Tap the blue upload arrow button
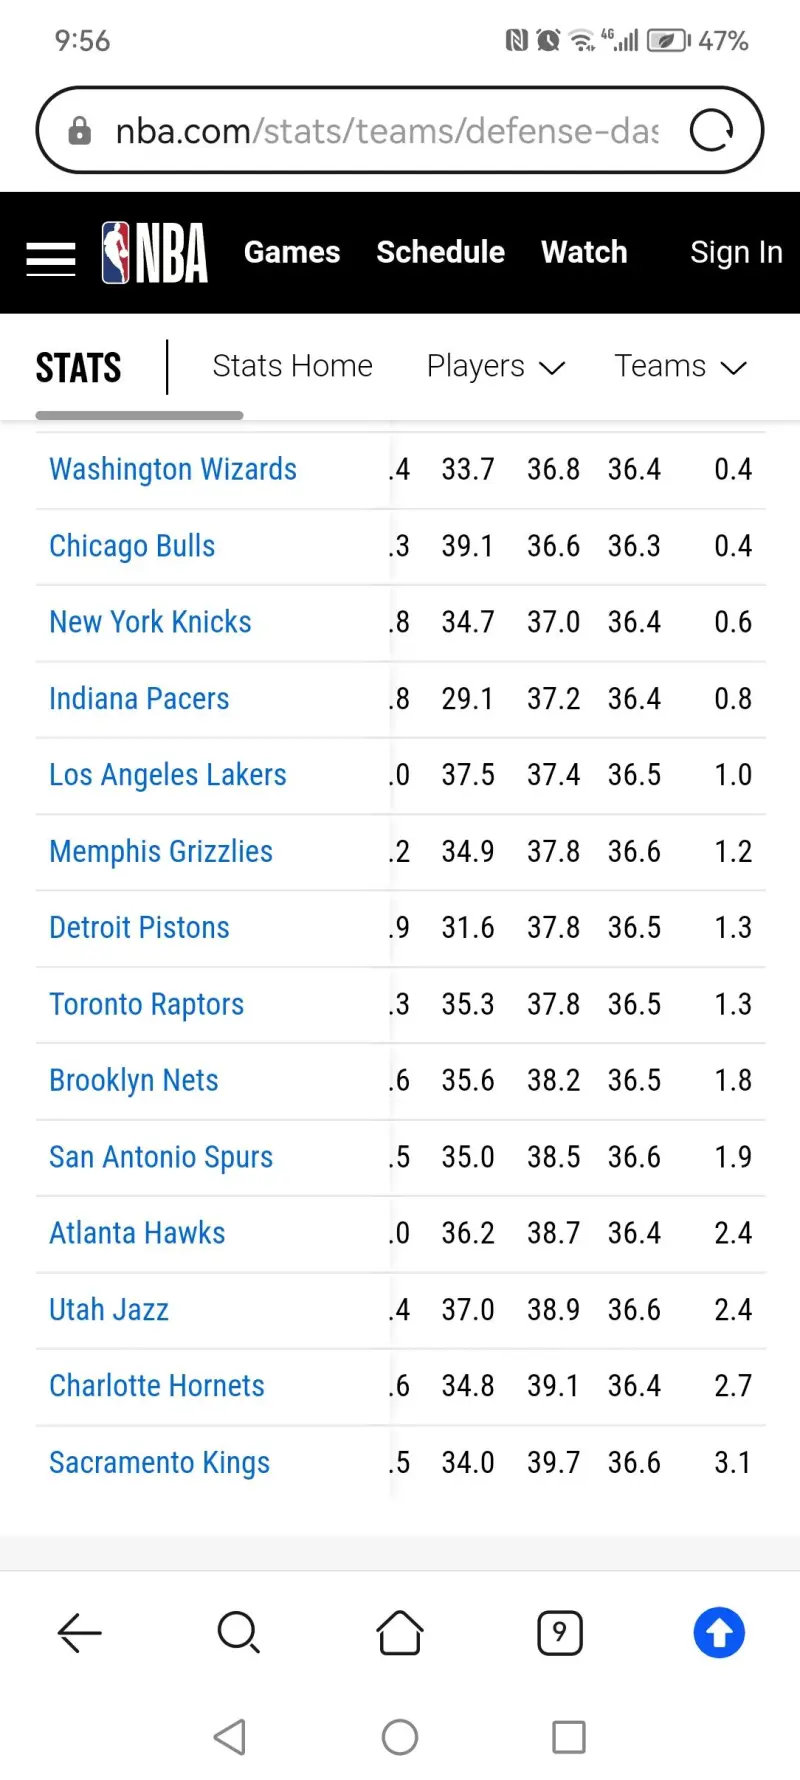Viewport: 800px width, 1780px height. pos(720,1633)
